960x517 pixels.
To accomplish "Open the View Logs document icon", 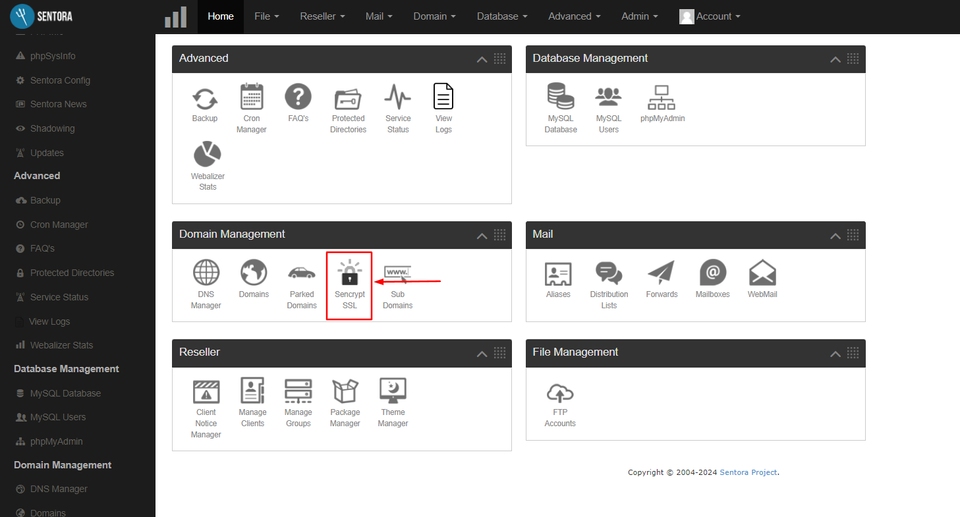I will pos(443,97).
